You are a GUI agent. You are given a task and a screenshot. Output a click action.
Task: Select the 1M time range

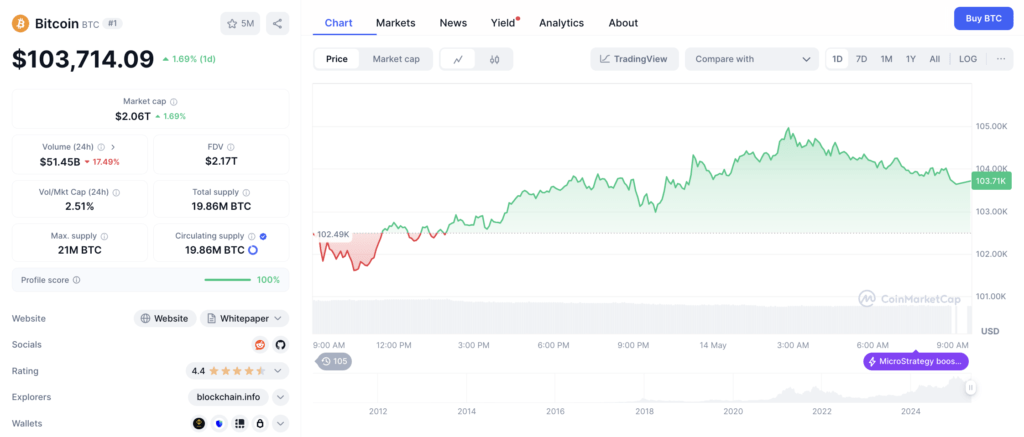[886, 59]
